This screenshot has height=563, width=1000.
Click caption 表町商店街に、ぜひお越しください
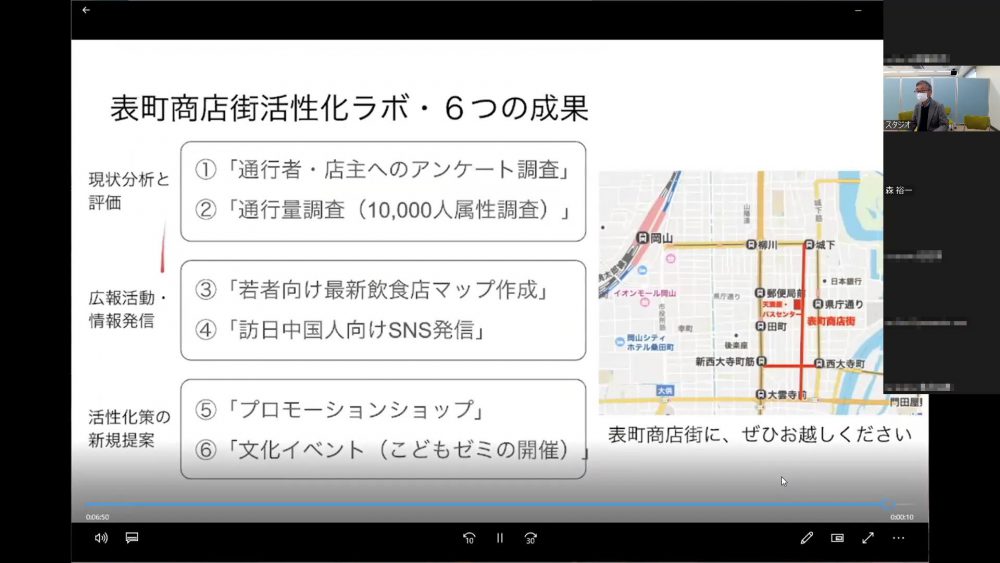pyautogui.click(x=760, y=434)
